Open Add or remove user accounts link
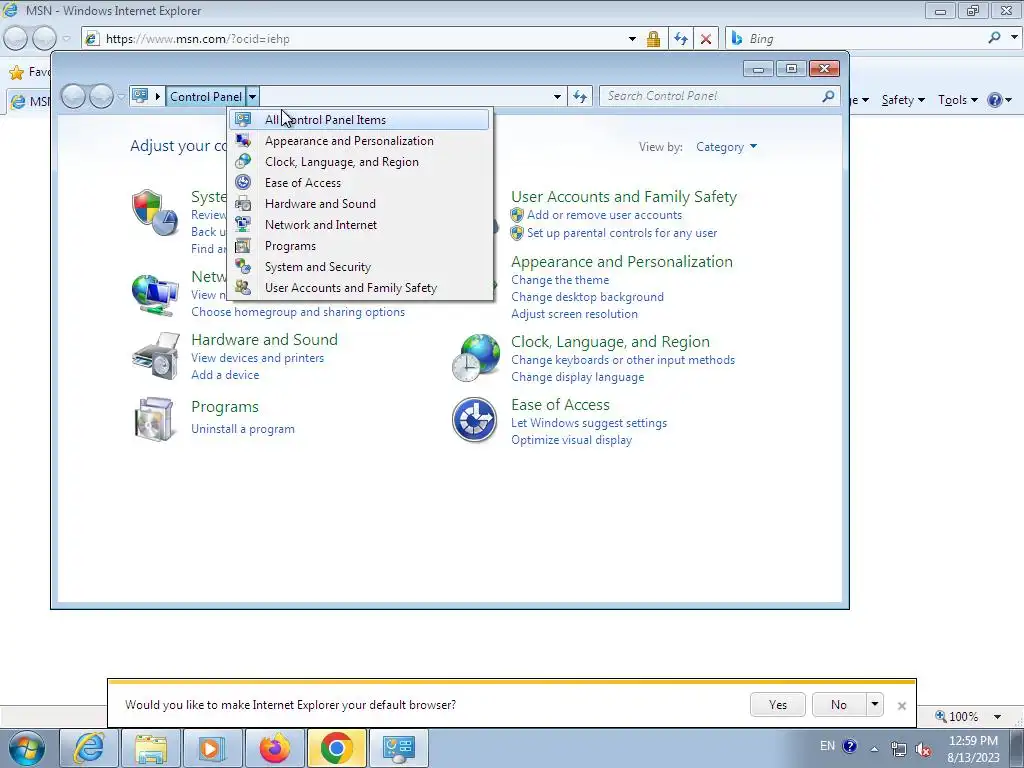Screen dimensions: 1024x768 (x=605, y=215)
